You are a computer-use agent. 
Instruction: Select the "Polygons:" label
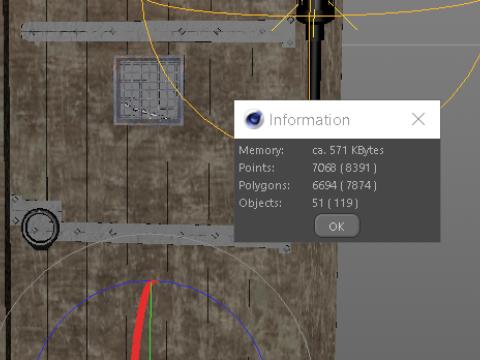point(264,185)
